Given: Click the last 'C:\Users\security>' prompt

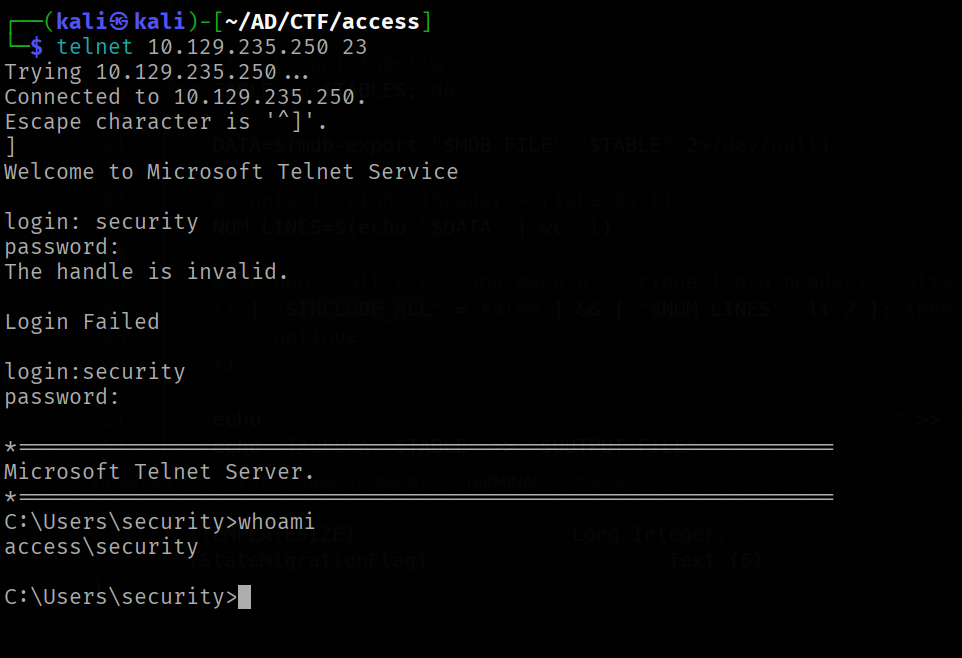Looking at the screenshot, I should pyautogui.click(x=121, y=597).
